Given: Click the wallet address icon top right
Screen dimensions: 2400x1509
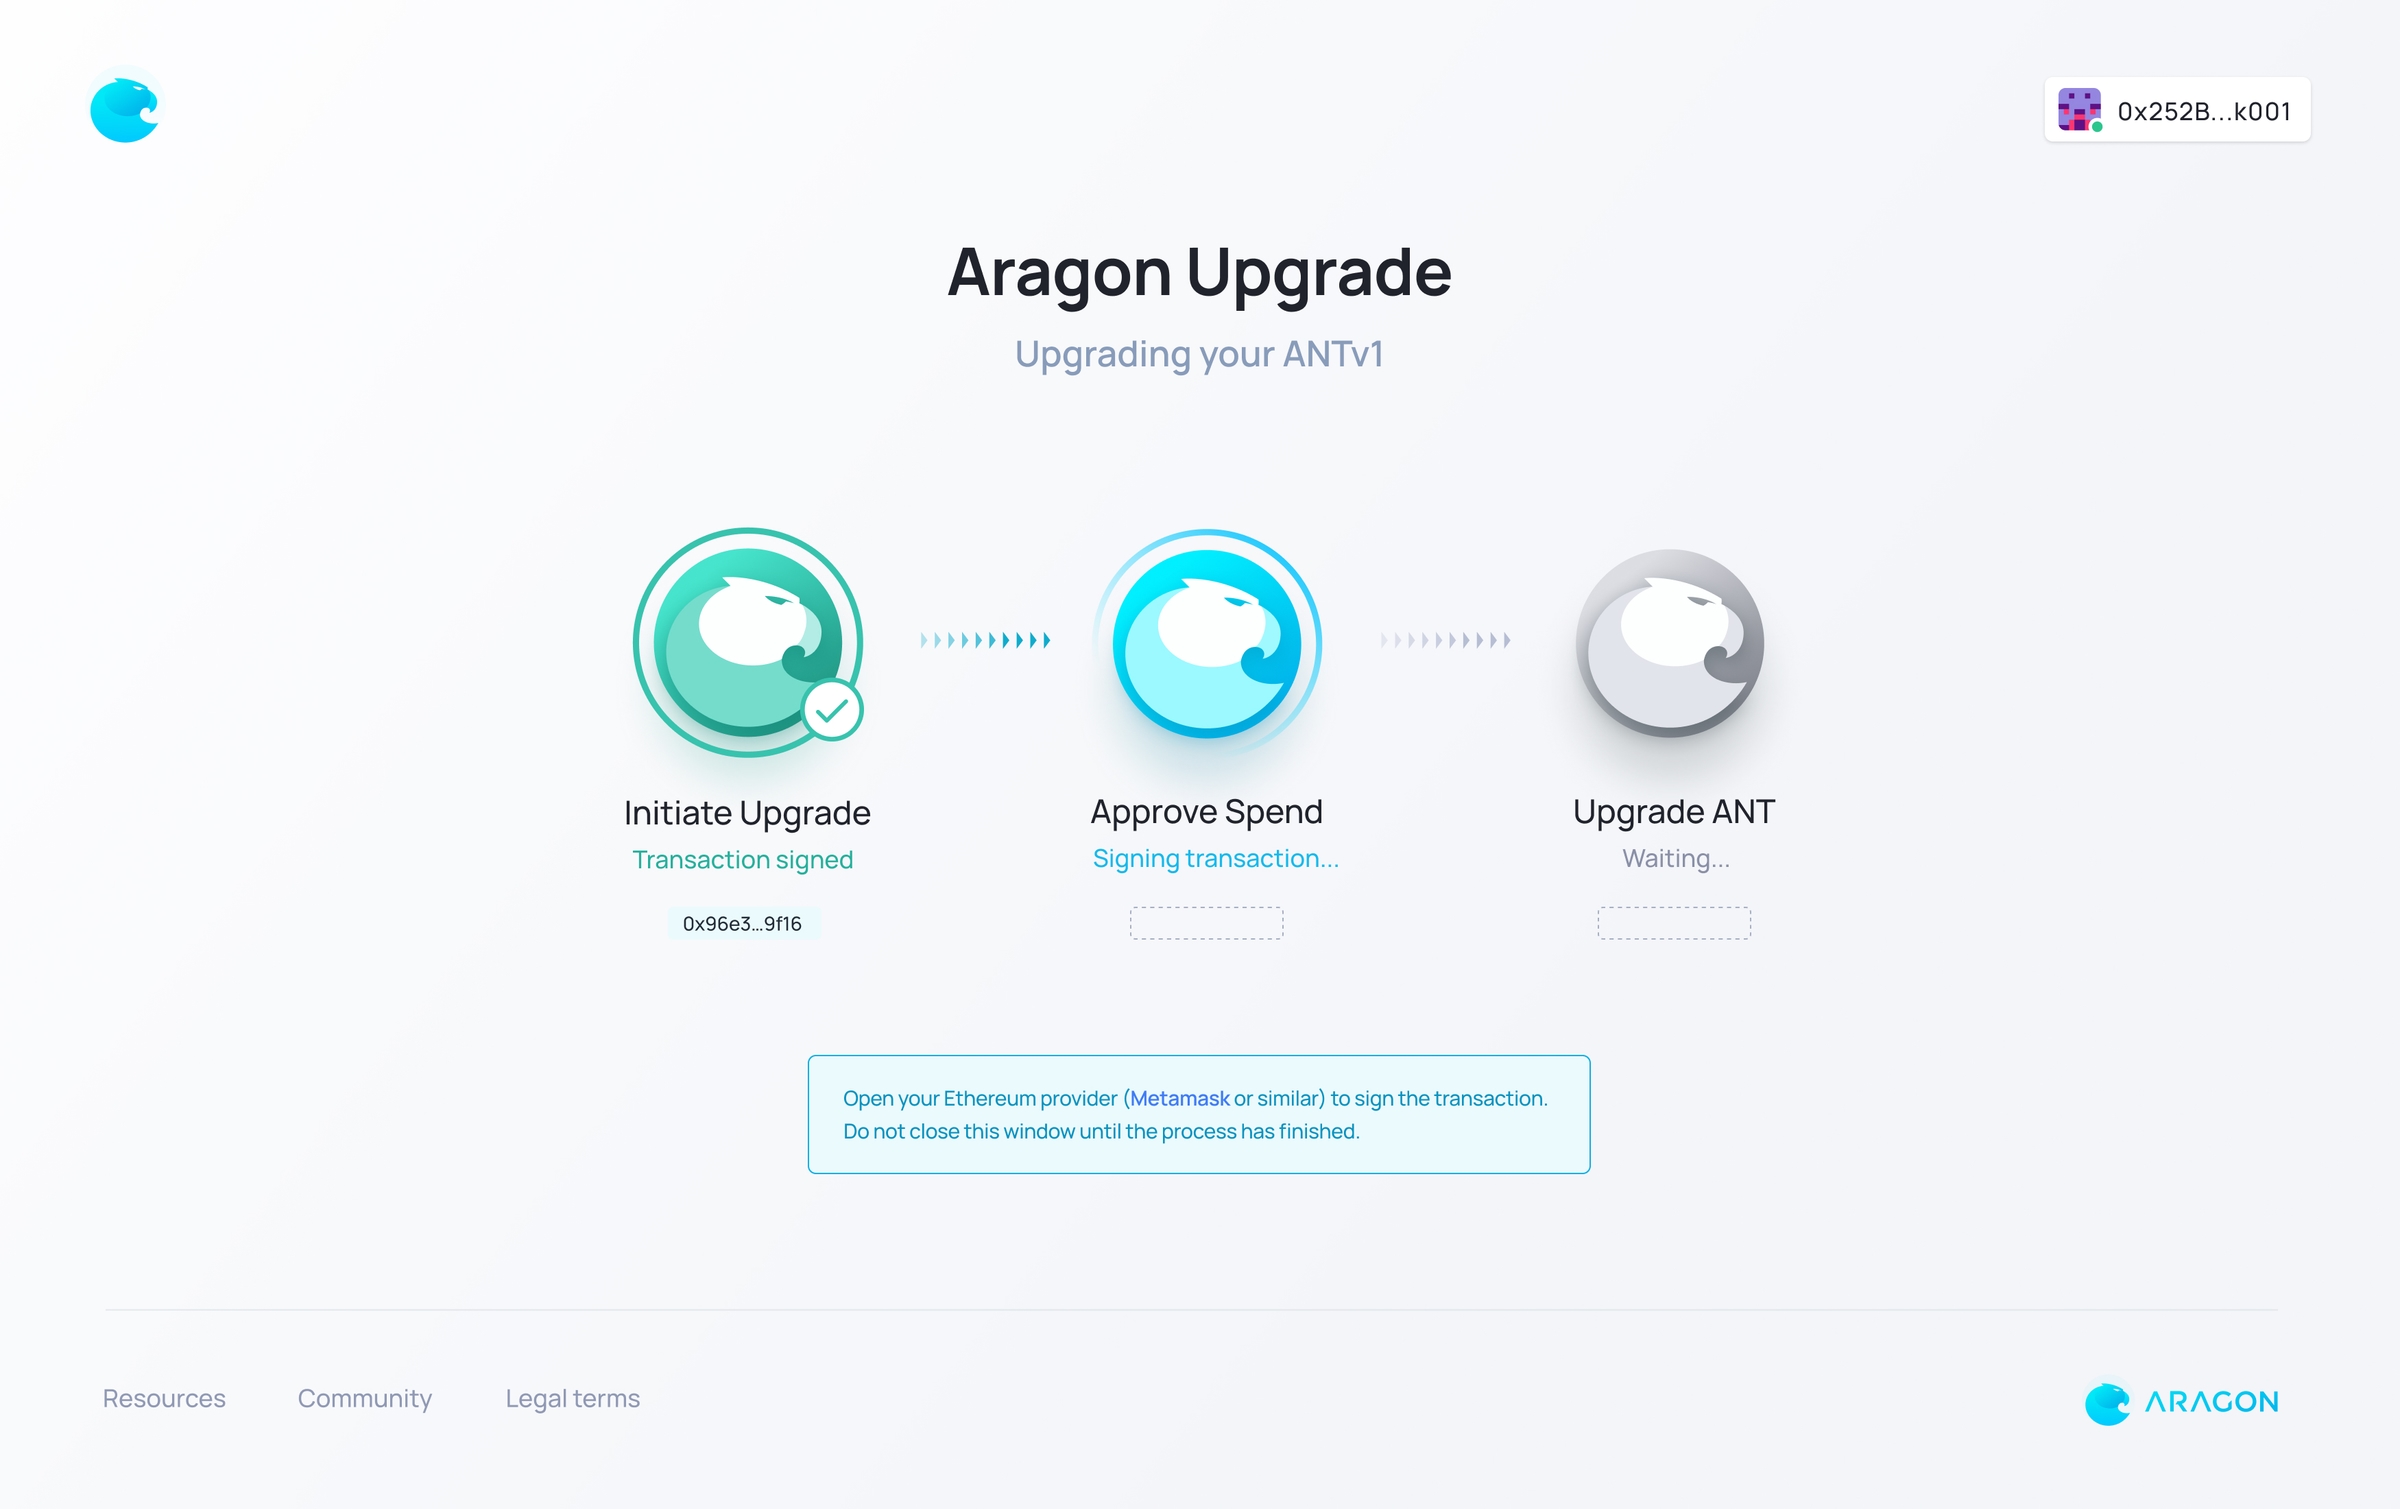Looking at the screenshot, I should pyautogui.click(x=2080, y=110).
